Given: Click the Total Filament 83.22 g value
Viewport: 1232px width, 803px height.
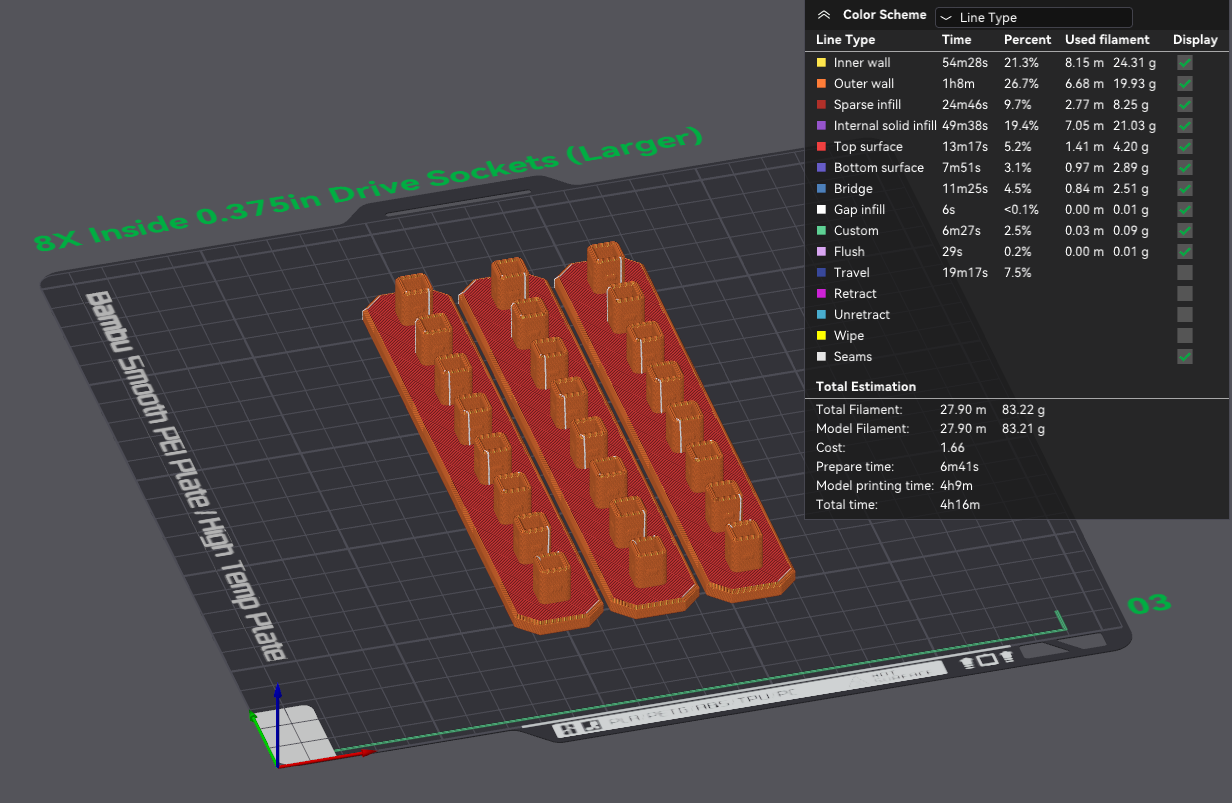Looking at the screenshot, I should click(x=1025, y=410).
